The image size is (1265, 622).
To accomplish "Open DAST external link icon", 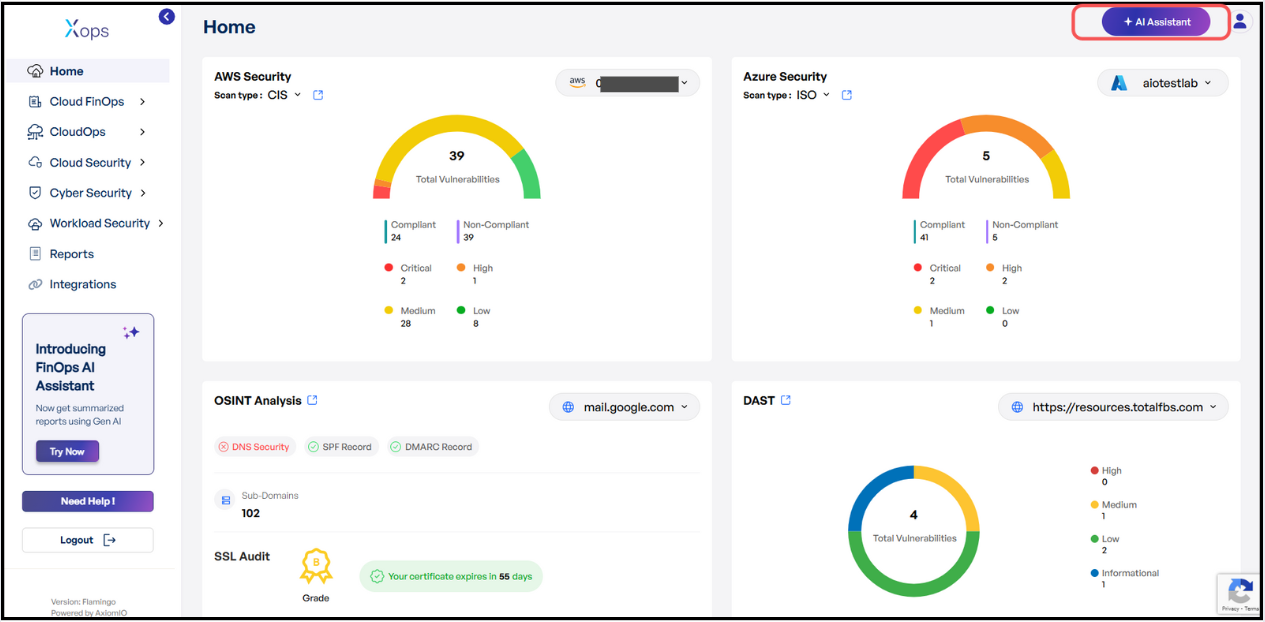I will (786, 400).
